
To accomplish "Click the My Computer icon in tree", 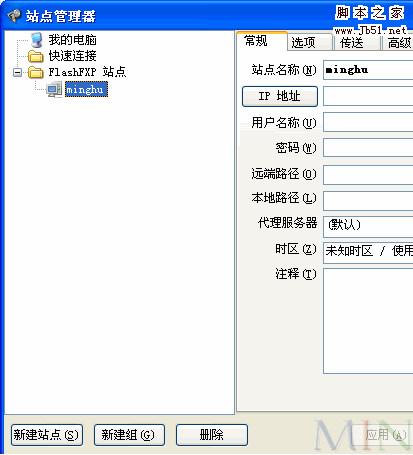I will [36, 40].
